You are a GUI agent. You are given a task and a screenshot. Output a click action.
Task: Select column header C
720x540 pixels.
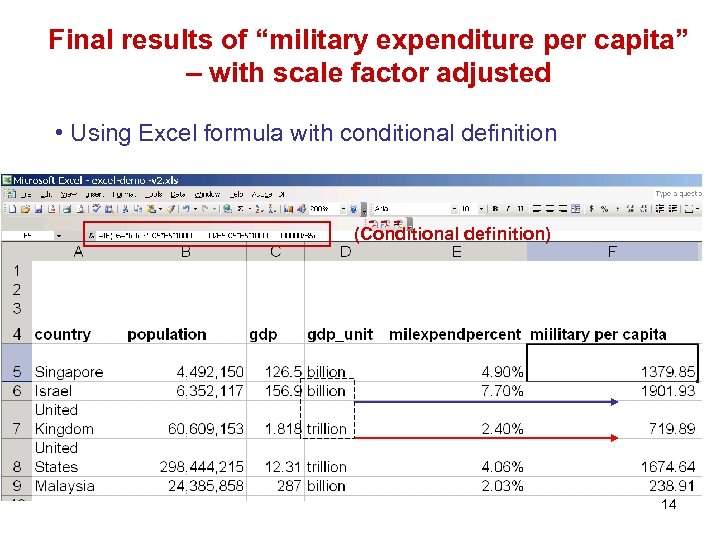(276, 252)
